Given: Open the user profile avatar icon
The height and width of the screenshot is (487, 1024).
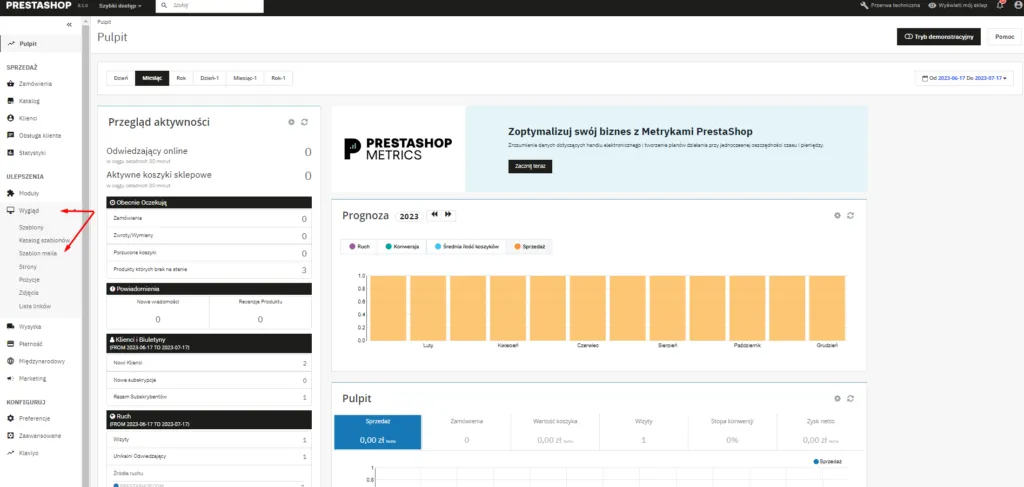Looking at the screenshot, I should [1016, 6].
